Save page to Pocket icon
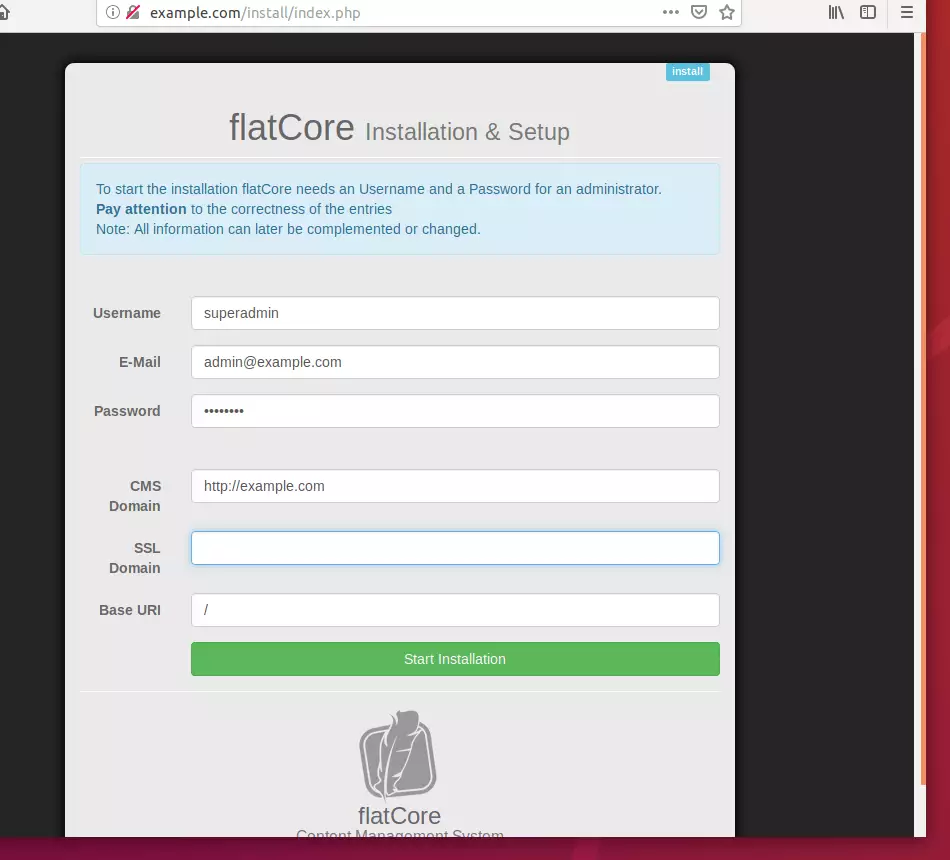950x860 pixels. [699, 12]
